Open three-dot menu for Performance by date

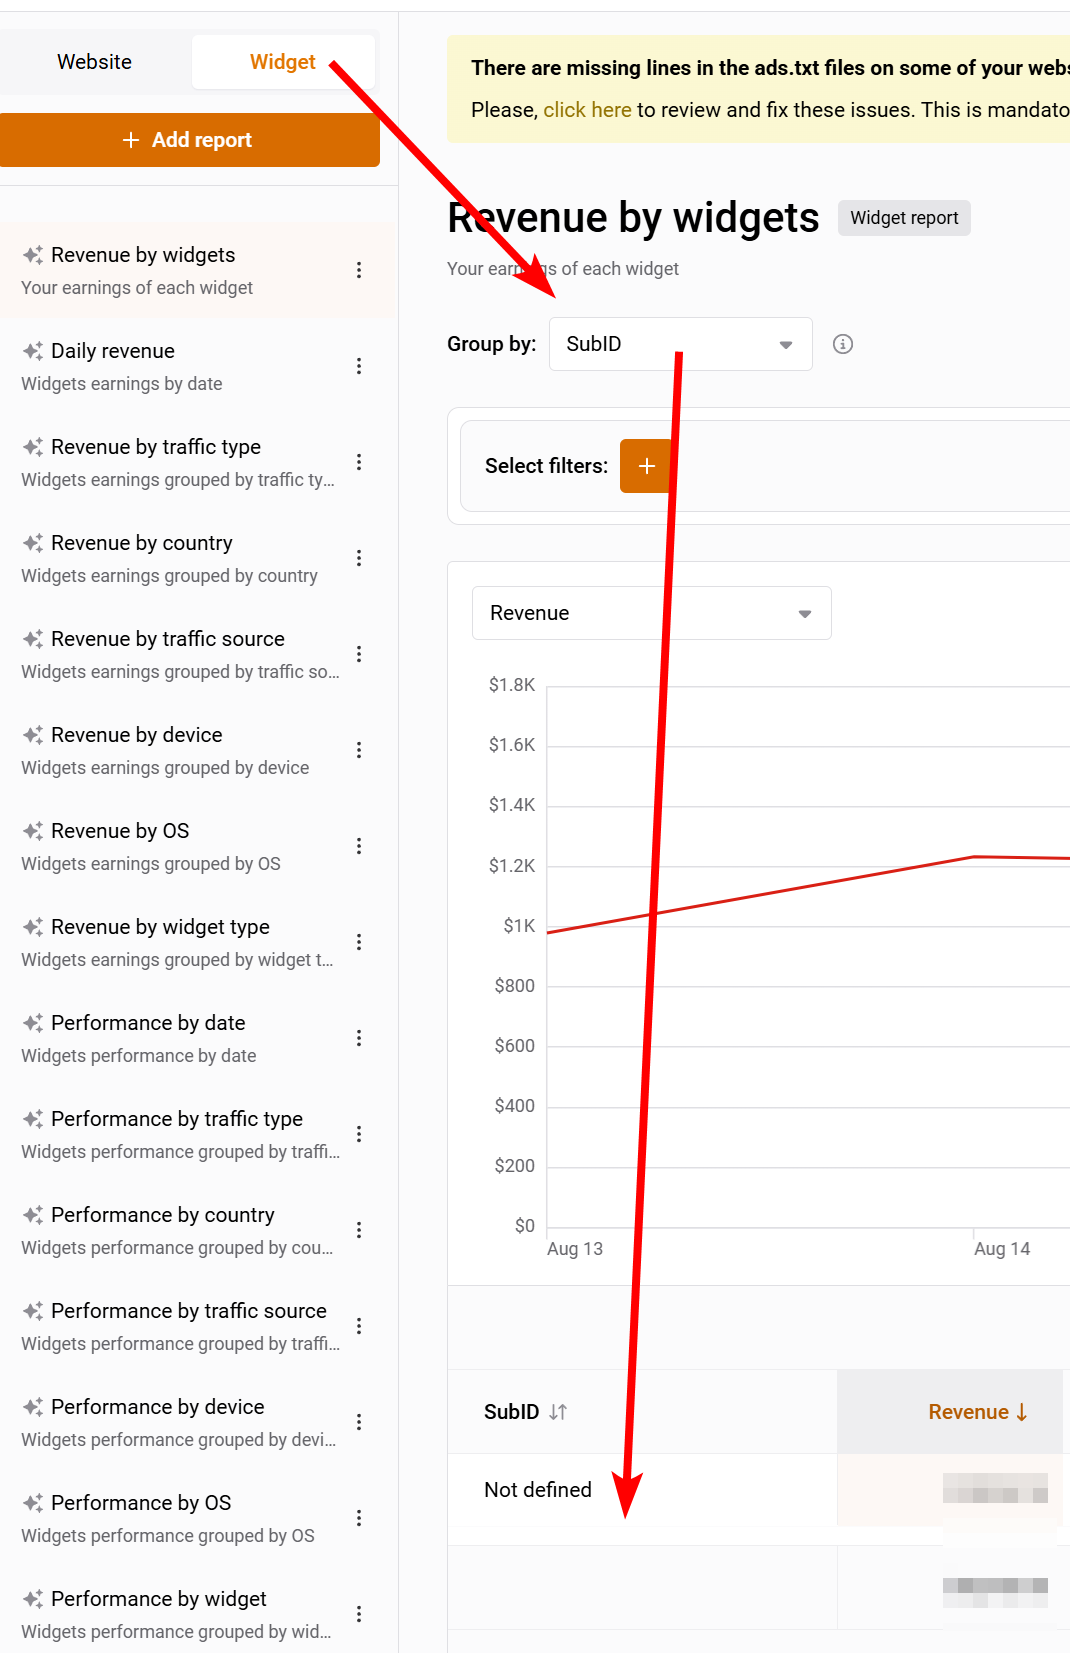point(359,1038)
